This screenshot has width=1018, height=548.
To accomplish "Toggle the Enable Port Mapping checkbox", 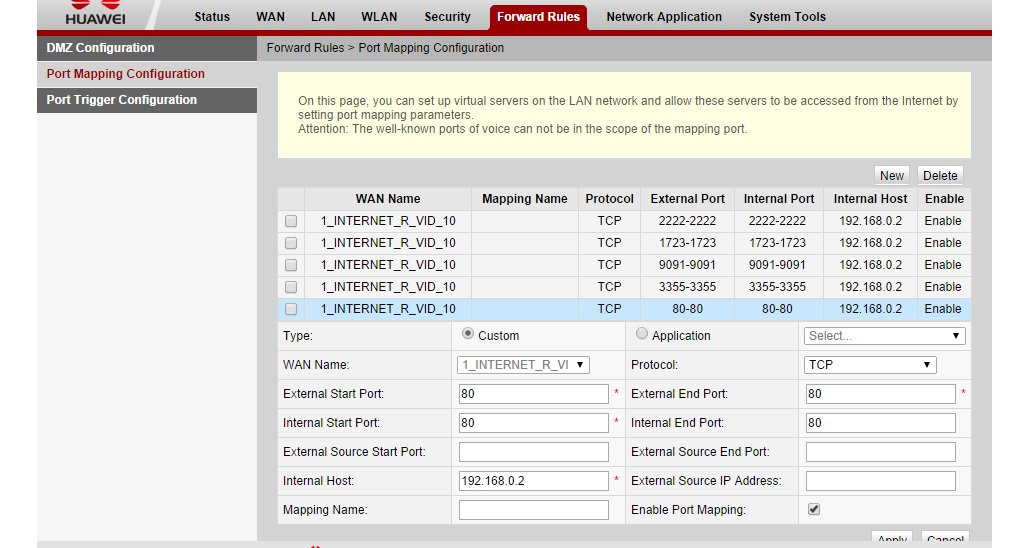I will coord(813,509).
